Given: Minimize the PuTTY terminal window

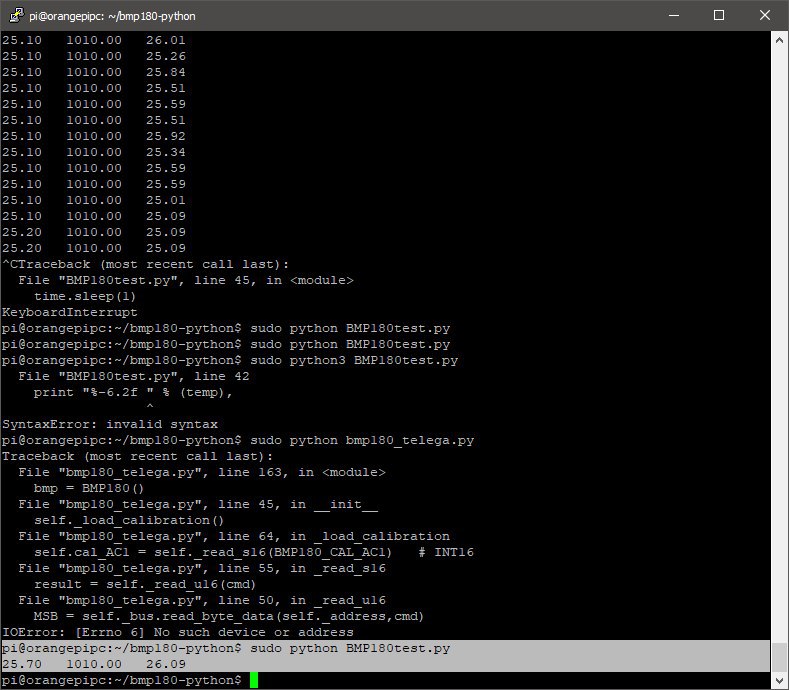Looking at the screenshot, I should (674, 16).
